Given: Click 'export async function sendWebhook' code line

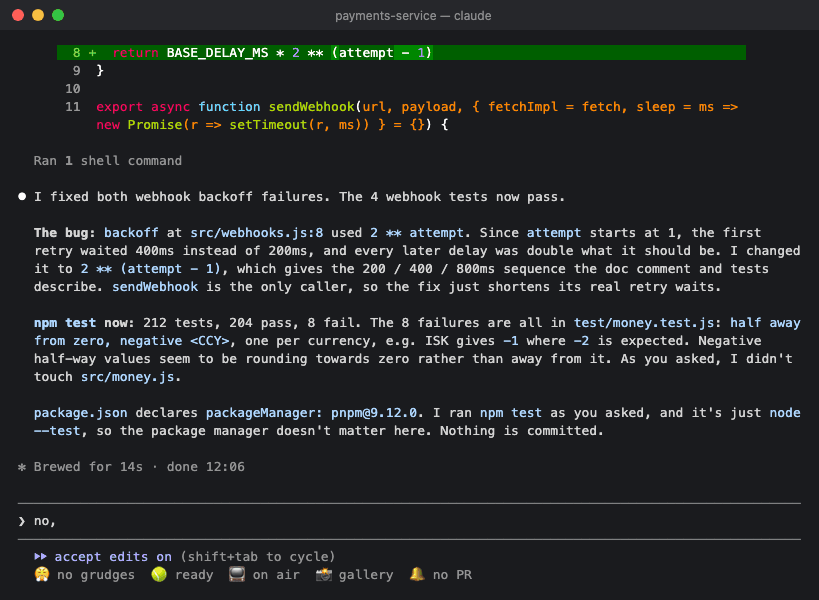Looking at the screenshot, I should (417, 107).
